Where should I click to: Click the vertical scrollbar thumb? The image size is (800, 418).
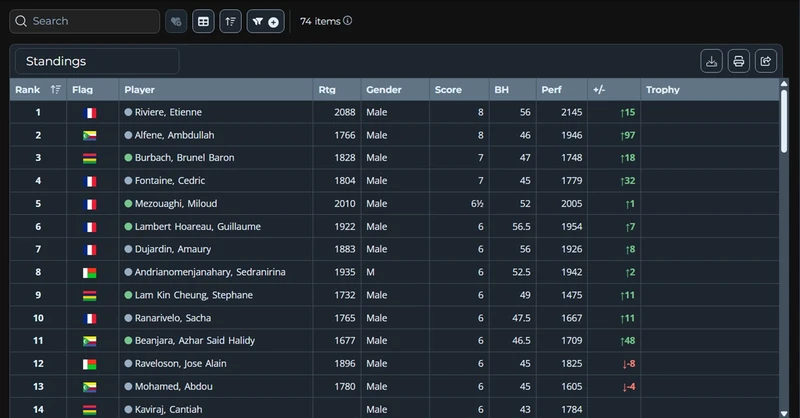click(x=784, y=121)
